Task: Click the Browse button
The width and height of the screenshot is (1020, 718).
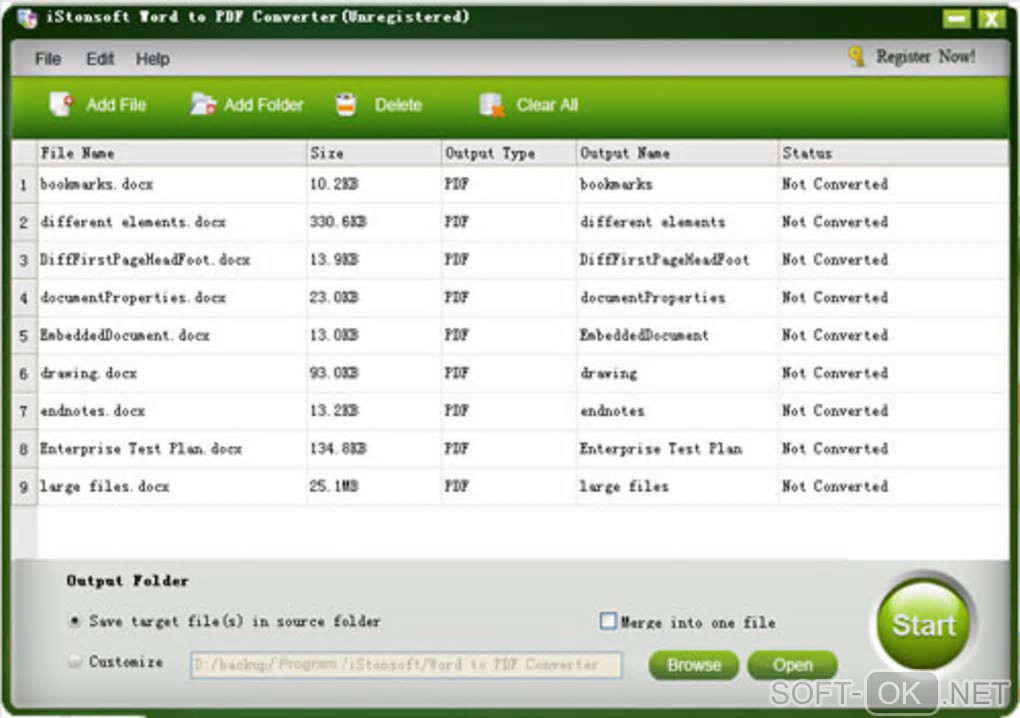Action: 694,665
